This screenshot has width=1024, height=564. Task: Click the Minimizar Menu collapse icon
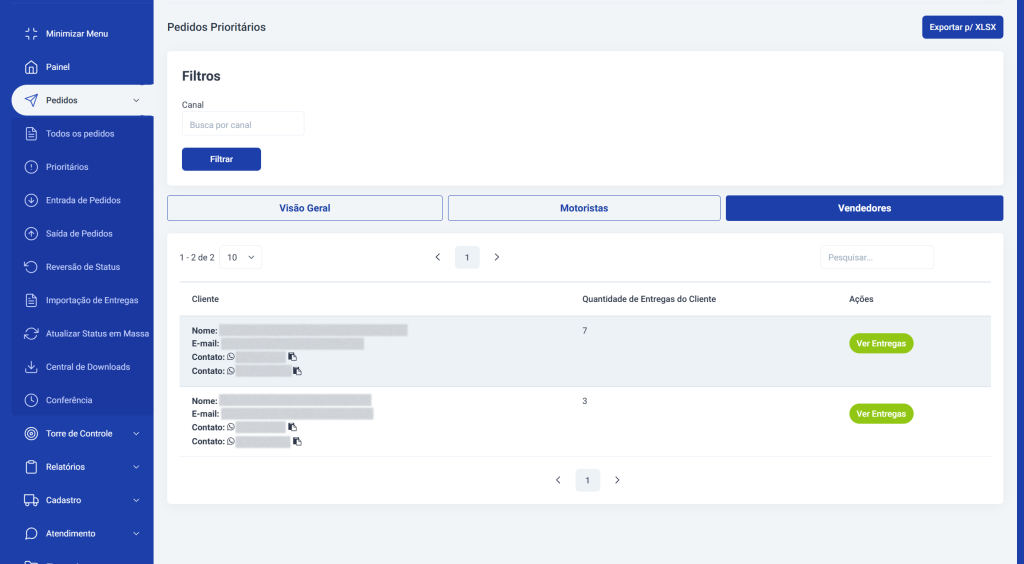click(31, 34)
